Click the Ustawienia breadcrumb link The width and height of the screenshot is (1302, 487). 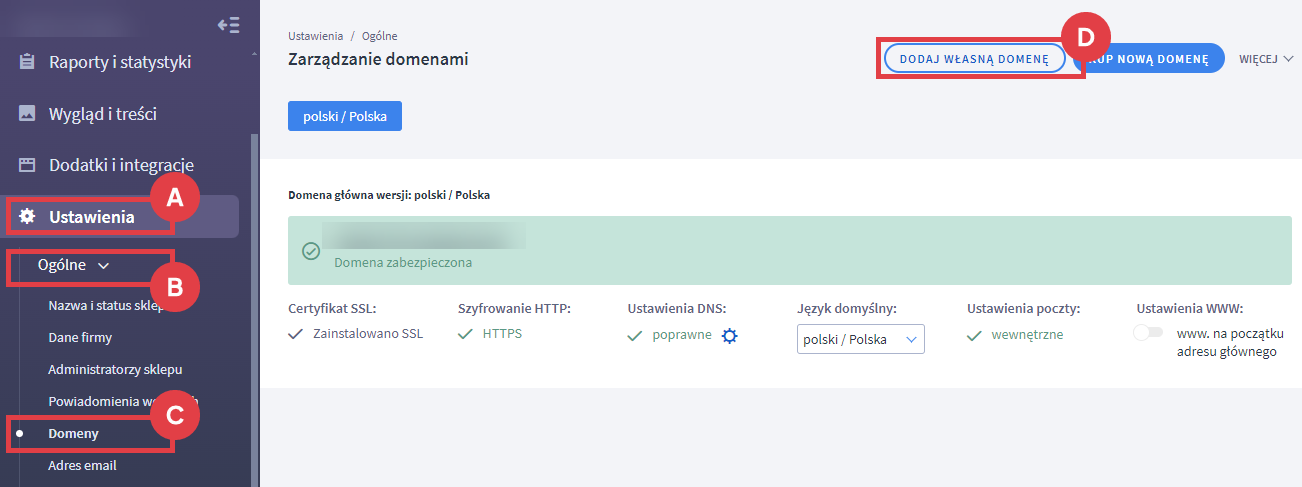(x=315, y=36)
